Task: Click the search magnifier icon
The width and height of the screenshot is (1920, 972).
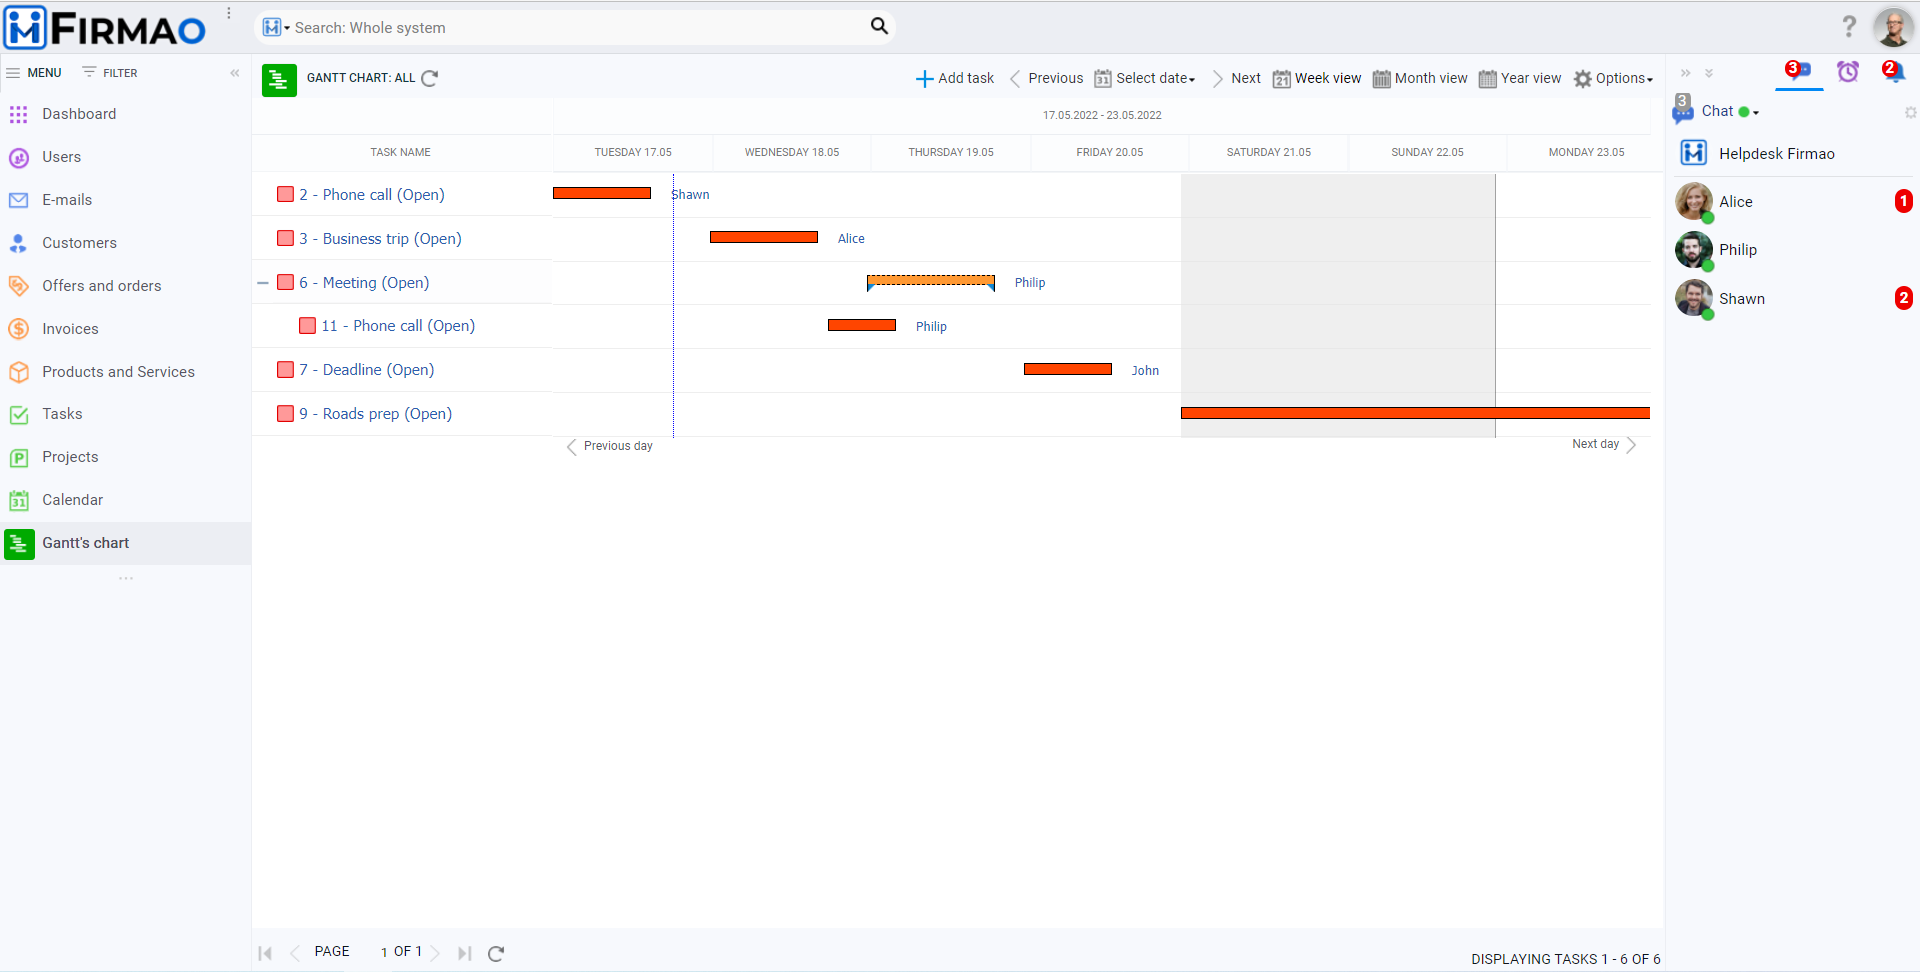Action: (879, 26)
